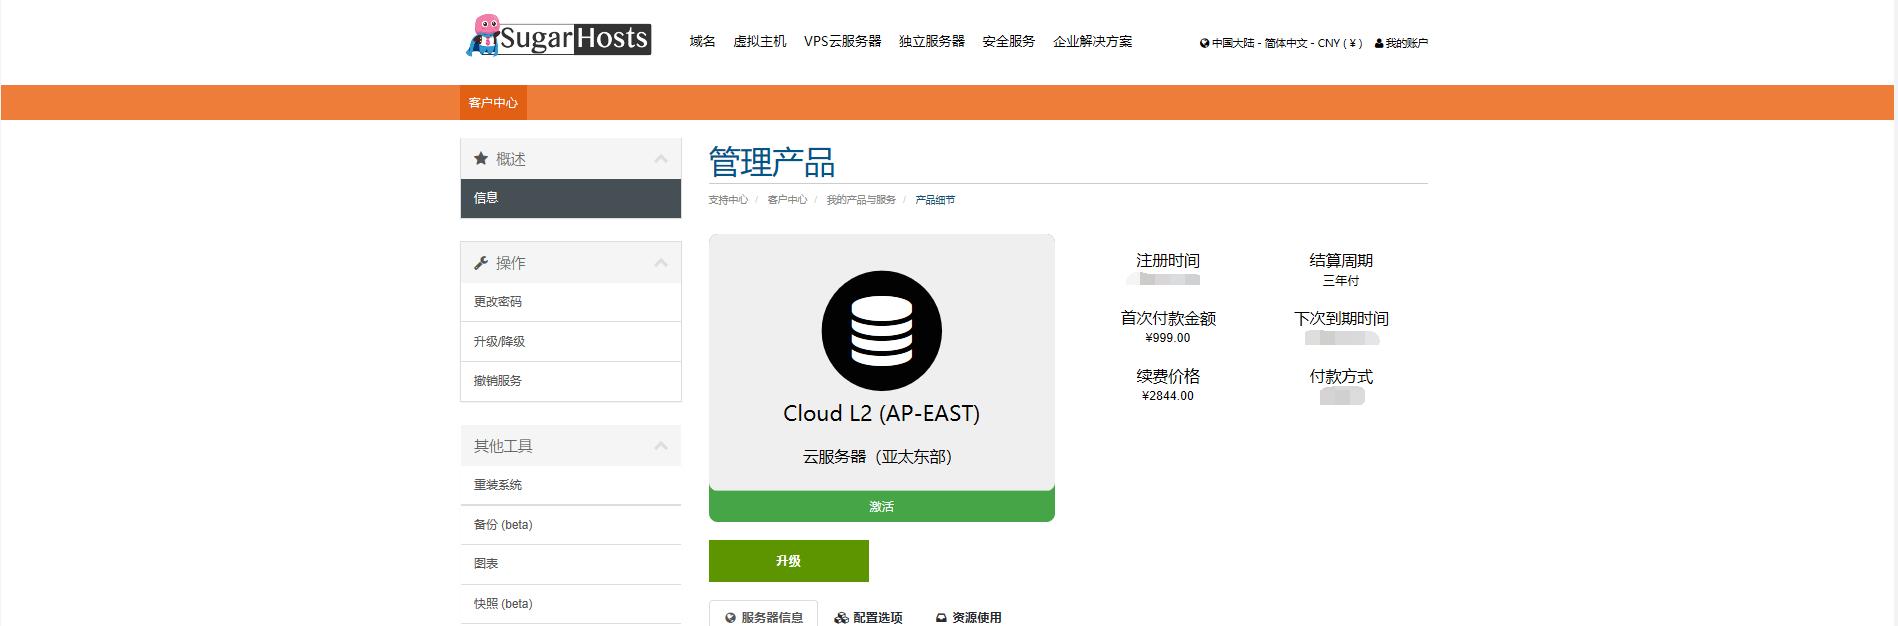
Task: Collapse the 概述 sidebar panel chevron
Action: 661,159
